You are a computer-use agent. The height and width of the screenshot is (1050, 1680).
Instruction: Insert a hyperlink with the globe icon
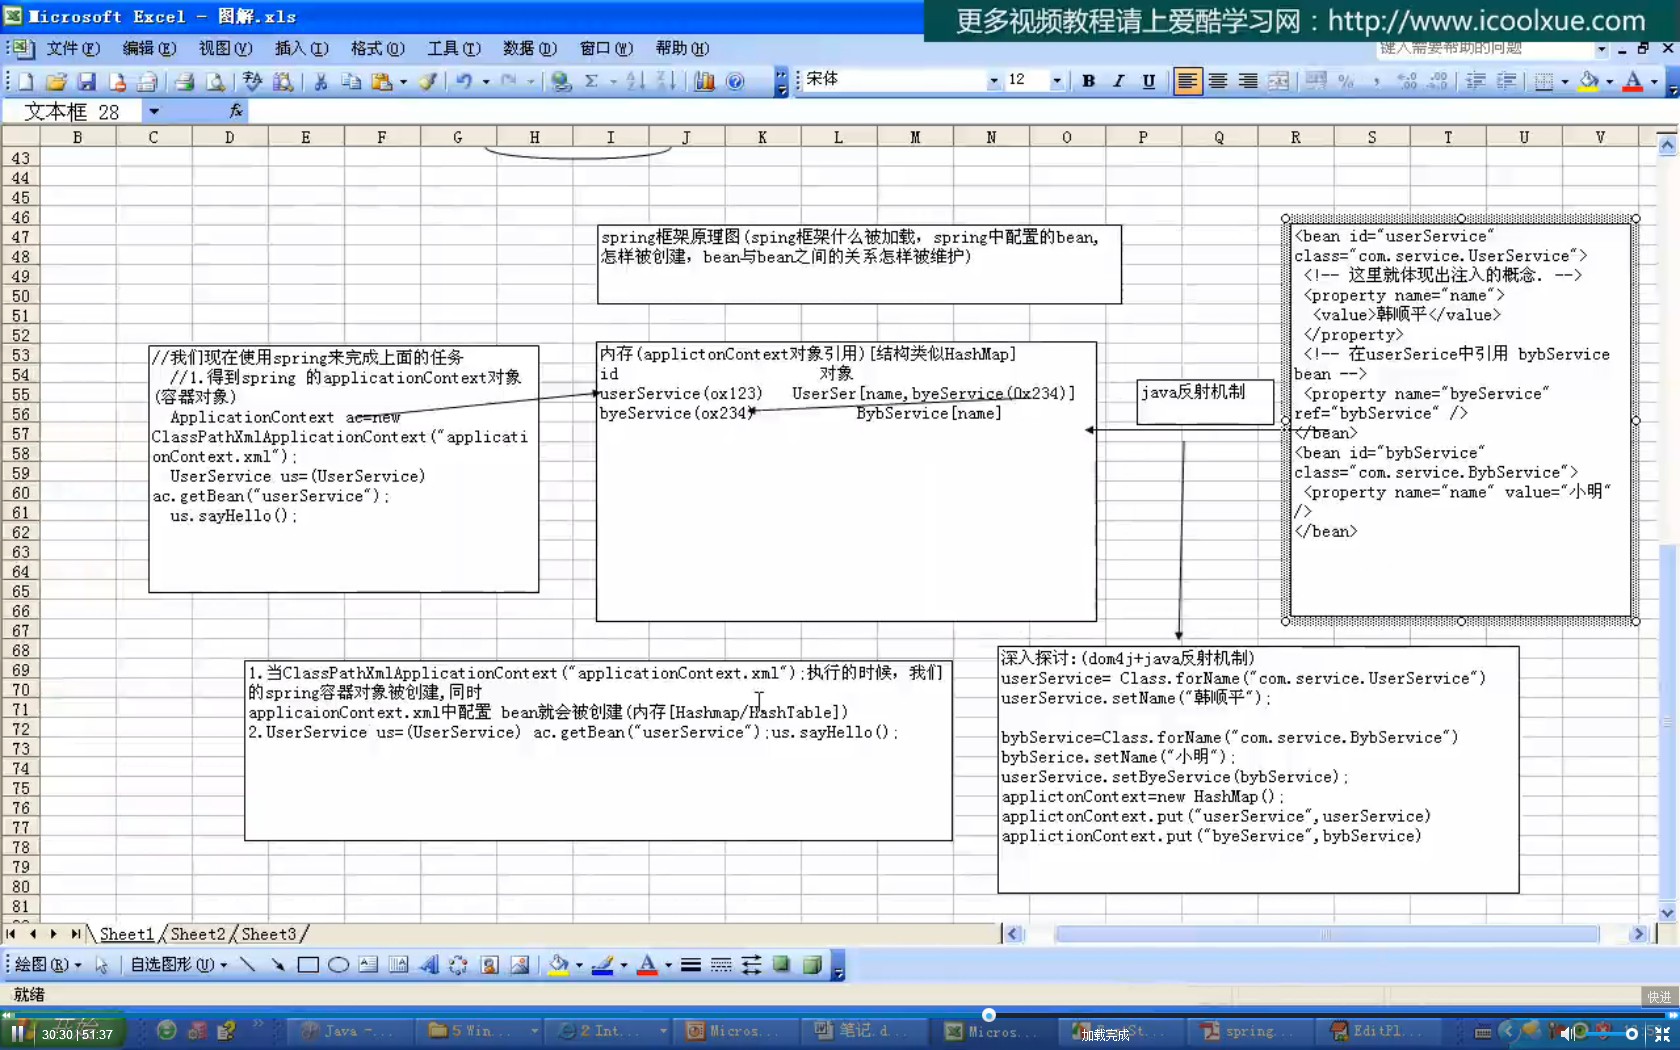click(x=561, y=82)
